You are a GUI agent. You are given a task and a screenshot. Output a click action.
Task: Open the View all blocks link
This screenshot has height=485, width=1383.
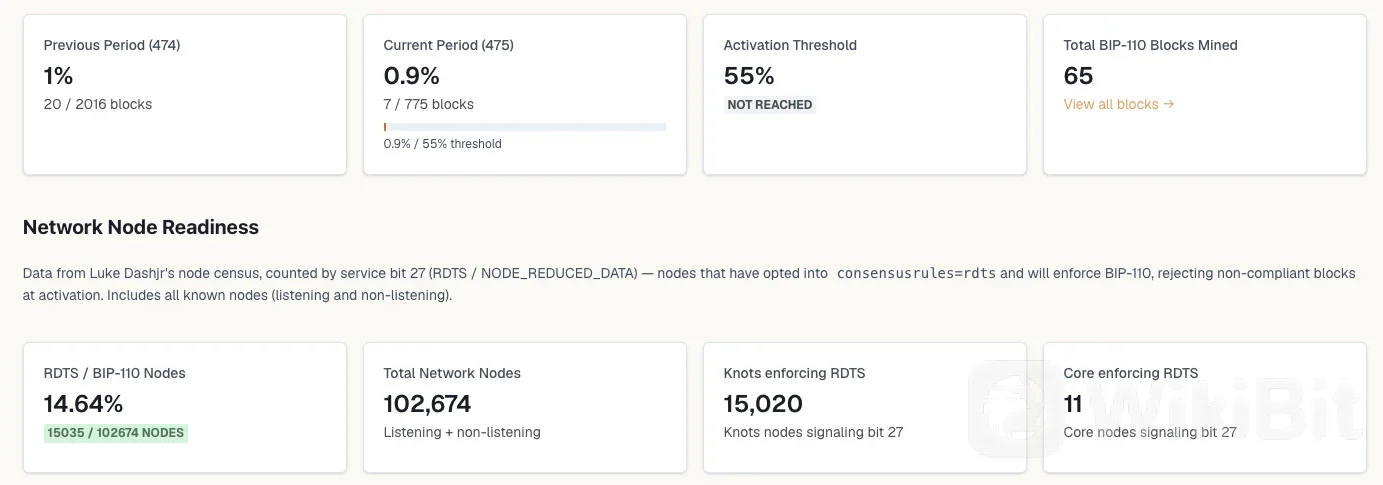click(1118, 104)
